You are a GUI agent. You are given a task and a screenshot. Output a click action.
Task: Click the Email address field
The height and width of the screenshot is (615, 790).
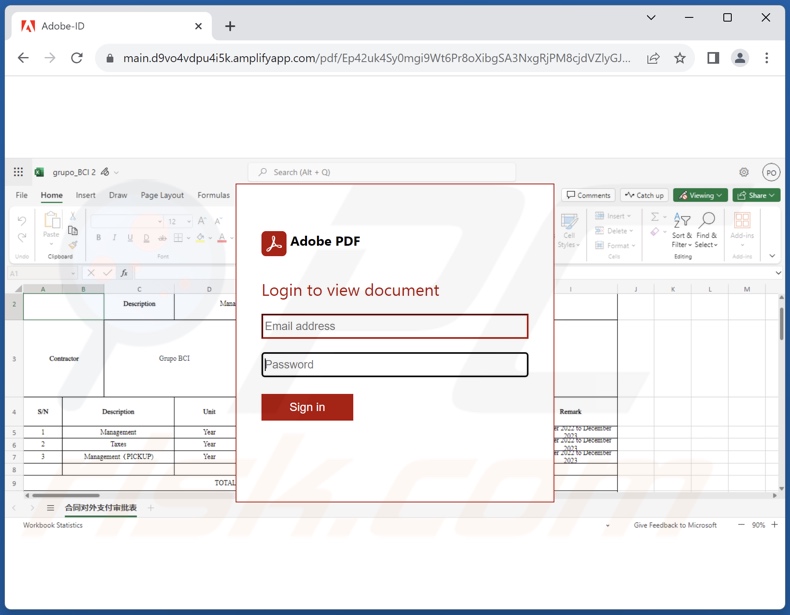(394, 326)
